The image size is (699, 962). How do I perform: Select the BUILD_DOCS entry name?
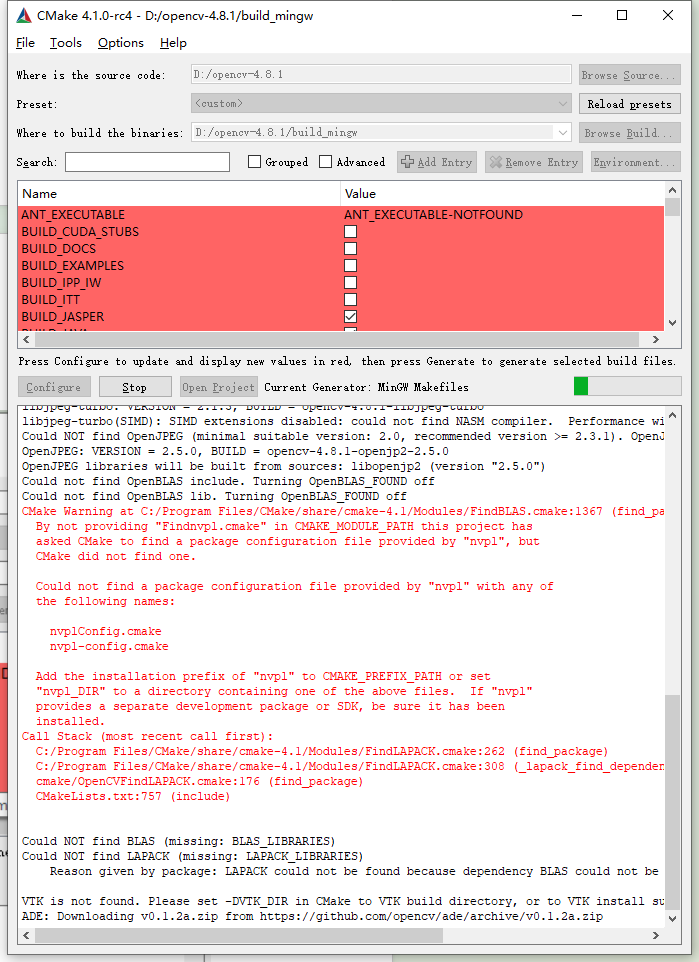pos(58,248)
